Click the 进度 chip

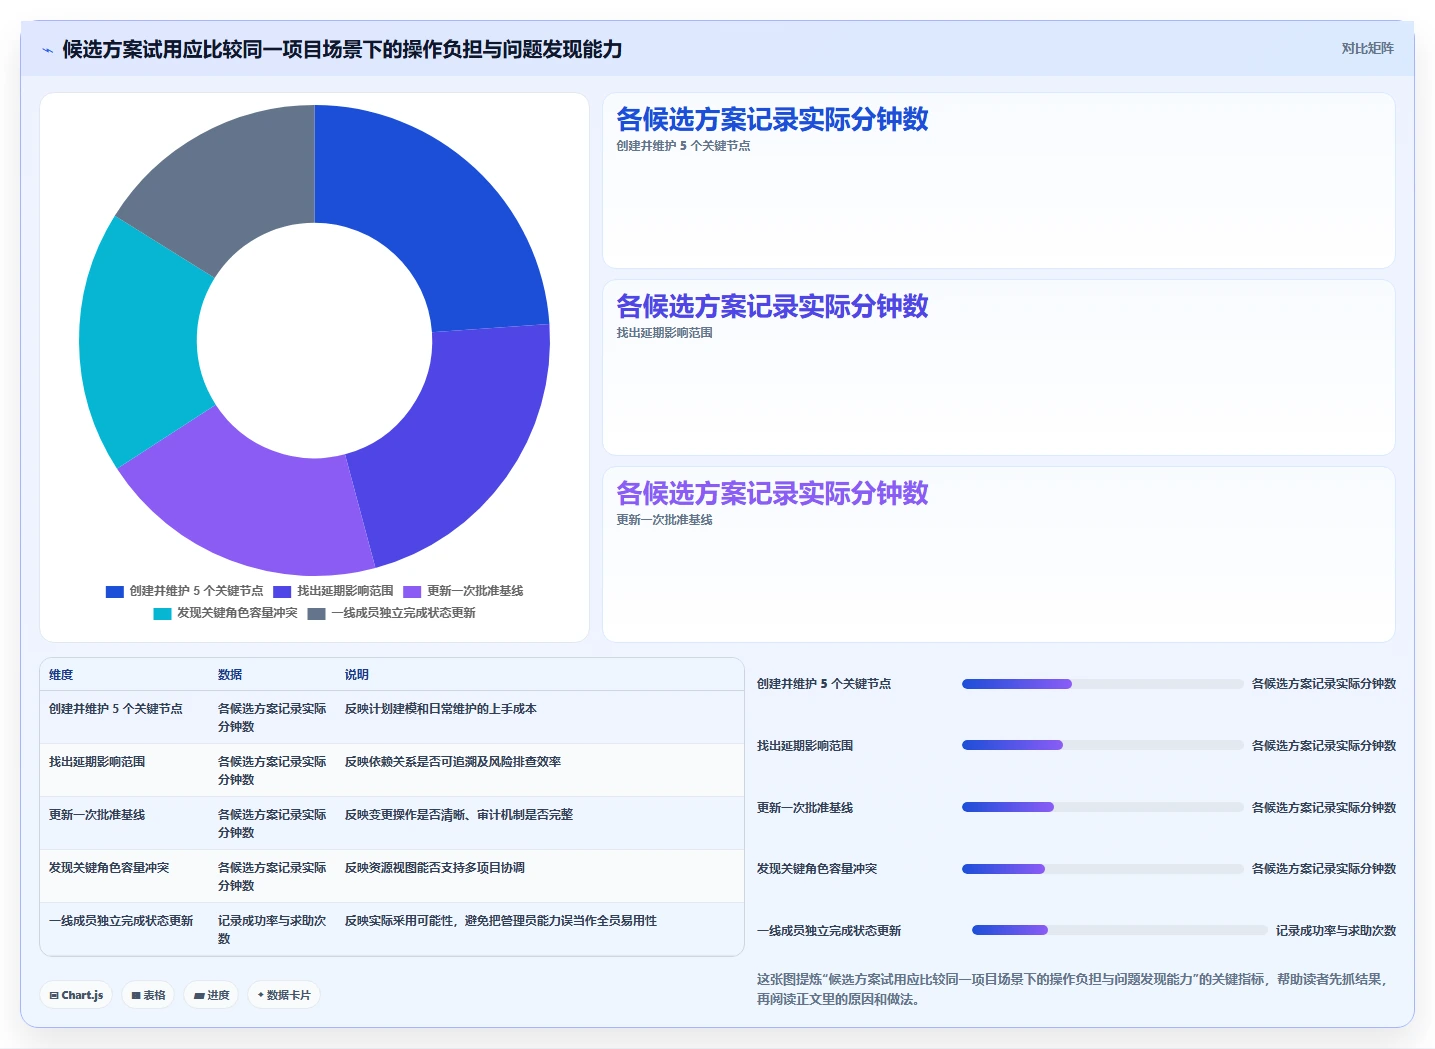tap(211, 995)
